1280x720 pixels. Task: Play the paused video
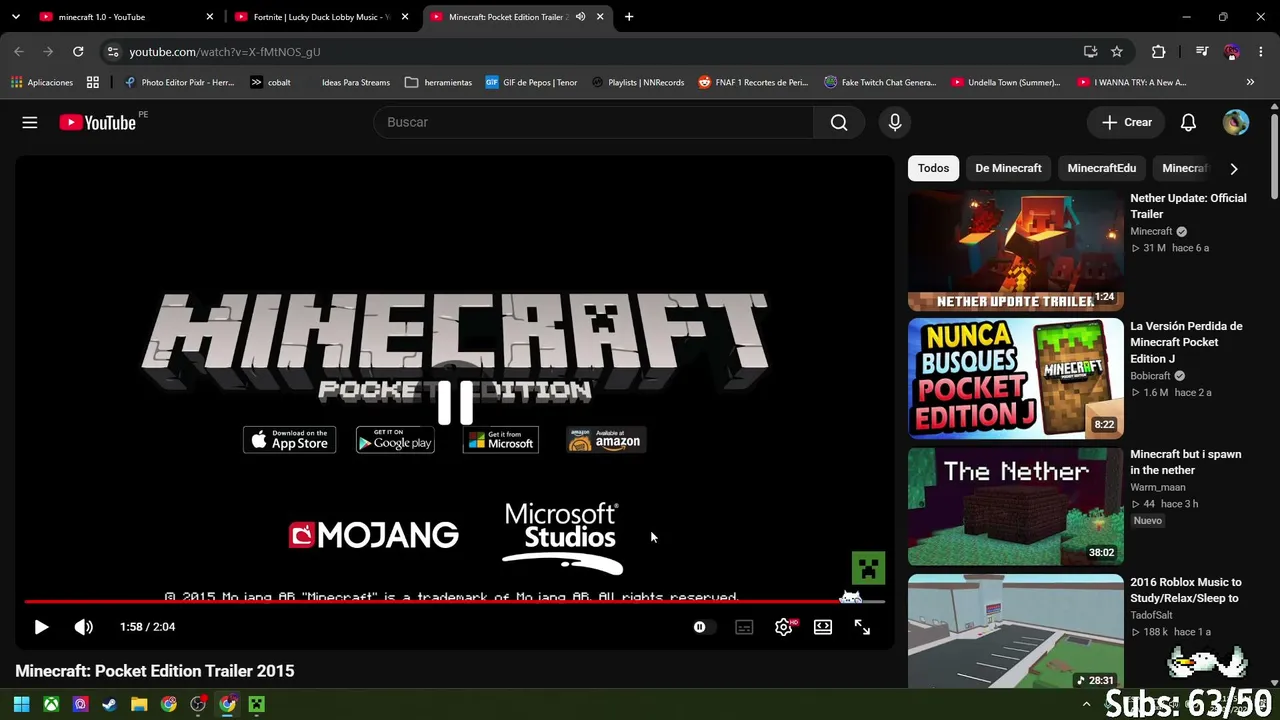pyautogui.click(x=41, y=627)
